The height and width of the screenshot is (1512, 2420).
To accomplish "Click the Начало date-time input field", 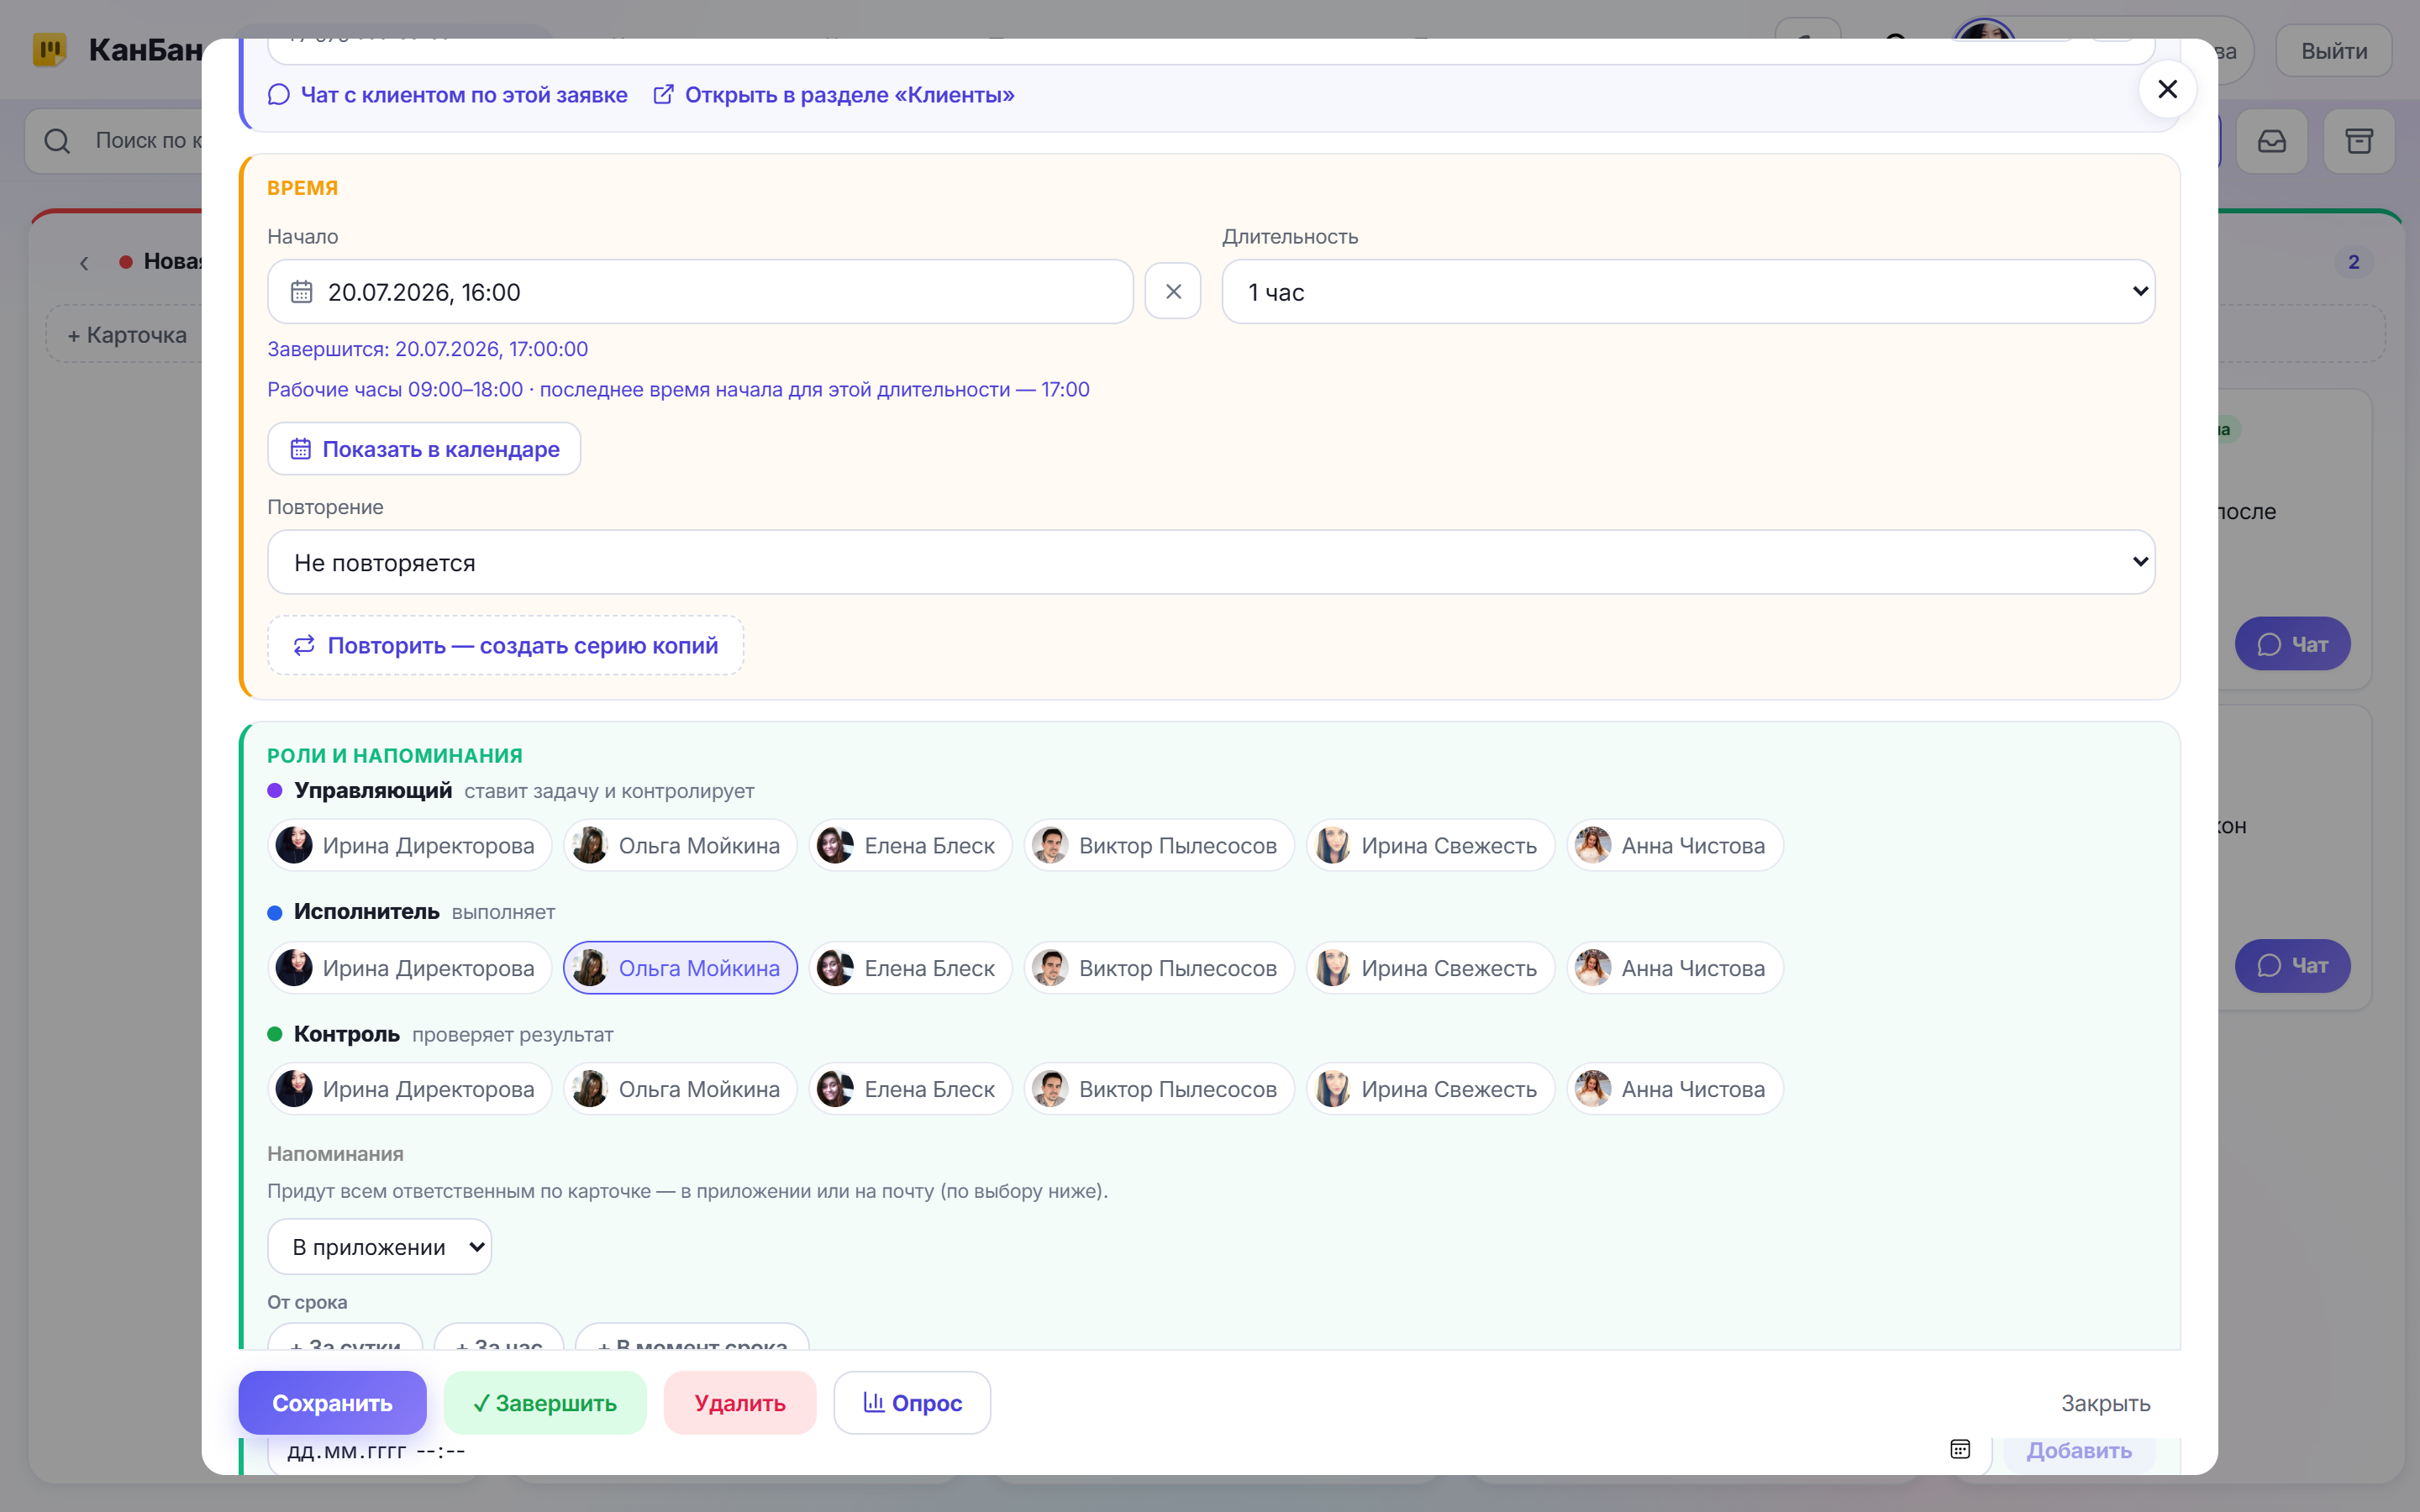I will coord(700,292).
